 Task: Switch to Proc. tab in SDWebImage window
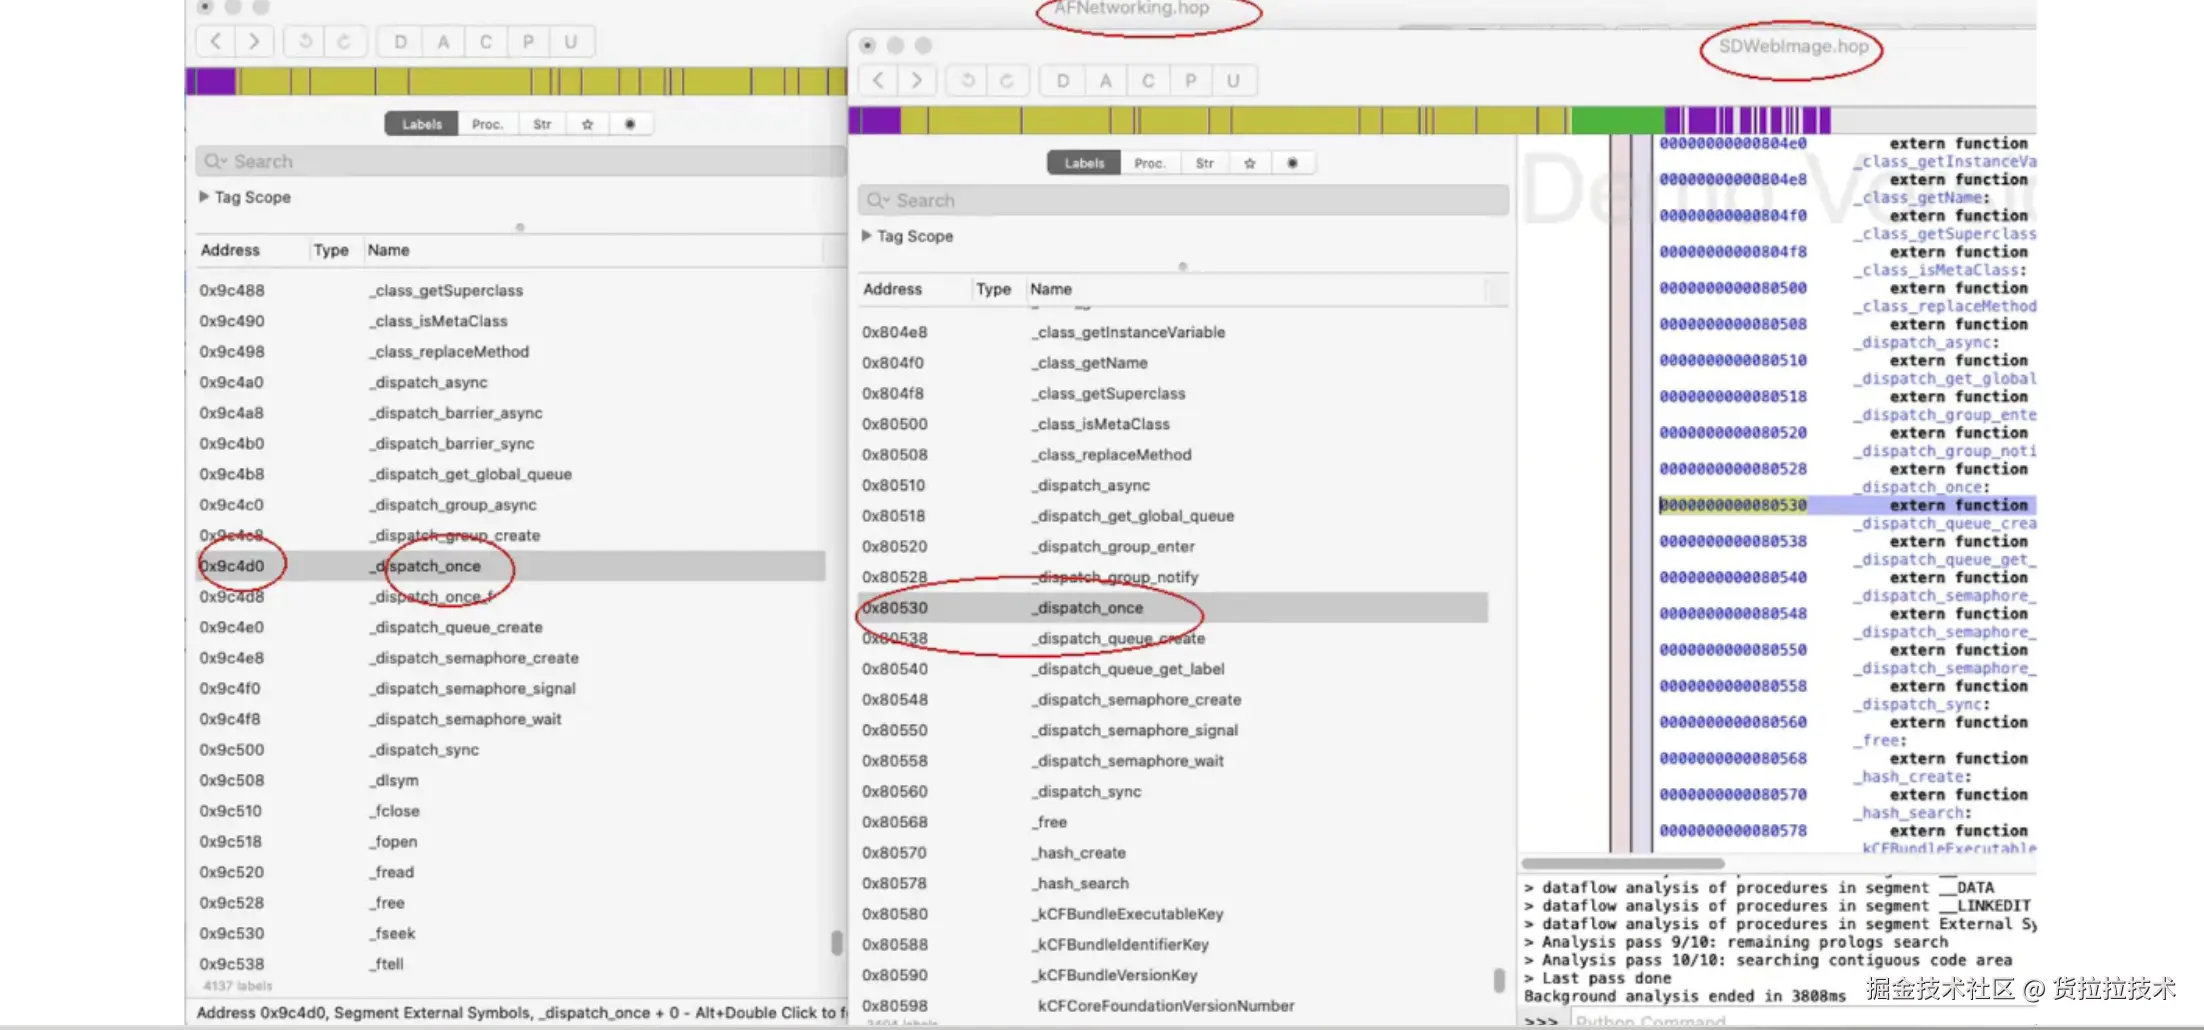(1149, 163)
